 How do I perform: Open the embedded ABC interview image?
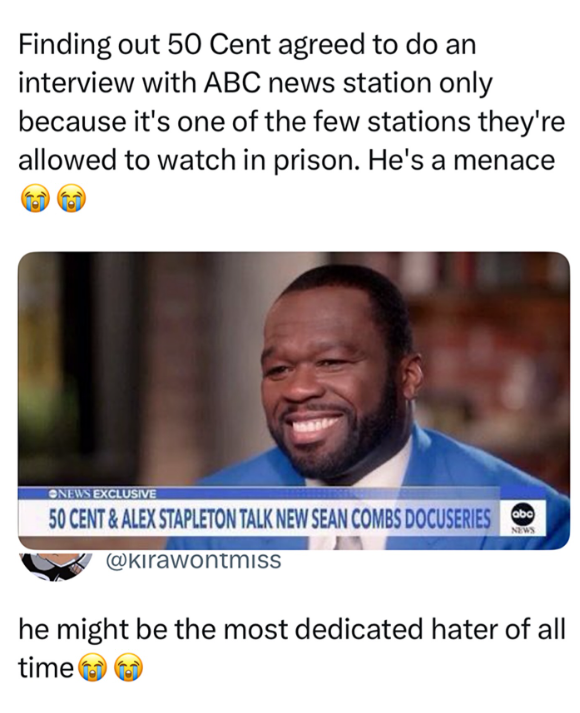(294, 401)
